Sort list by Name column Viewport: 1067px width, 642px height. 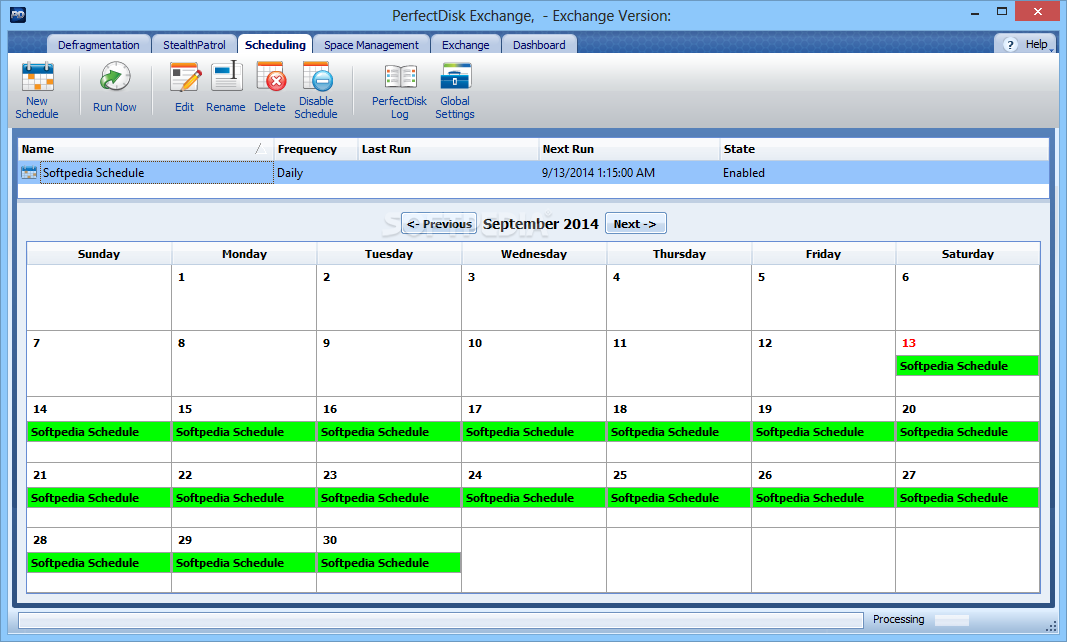pyautogui.click(x=146, y=149)
